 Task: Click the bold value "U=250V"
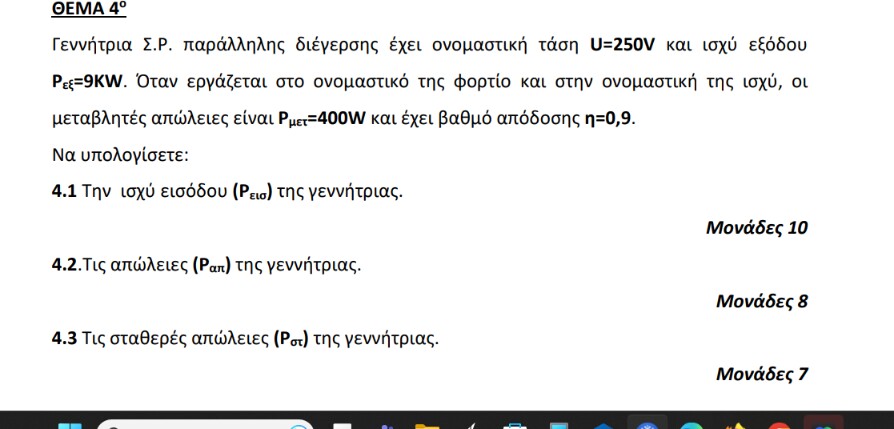pos(623,45)
